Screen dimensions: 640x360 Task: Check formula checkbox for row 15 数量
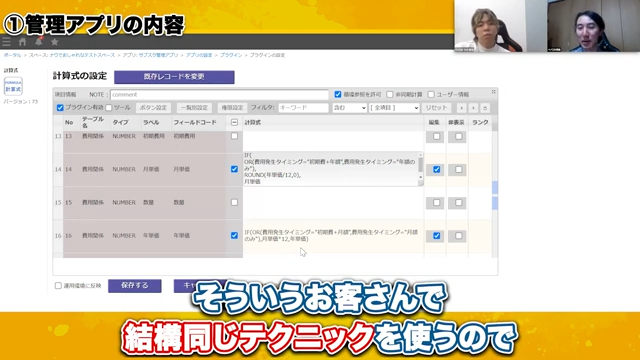pyautogui.click(x=234, y=202)
